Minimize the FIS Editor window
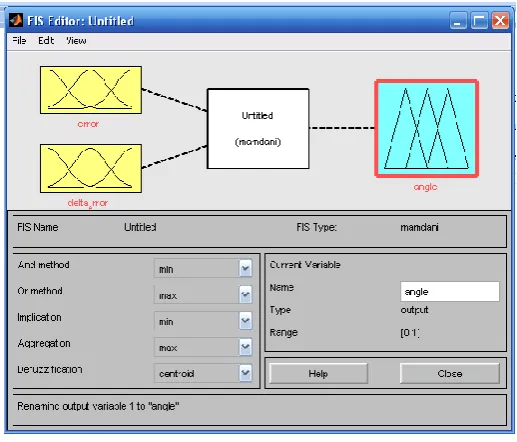 [458, 21]
